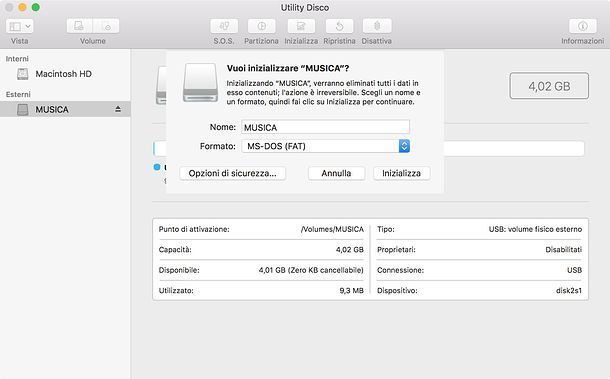The height and width of the screenshot is (379, 610).
Task: Click the Interni sidebar section header
Action: pos(17,59)
